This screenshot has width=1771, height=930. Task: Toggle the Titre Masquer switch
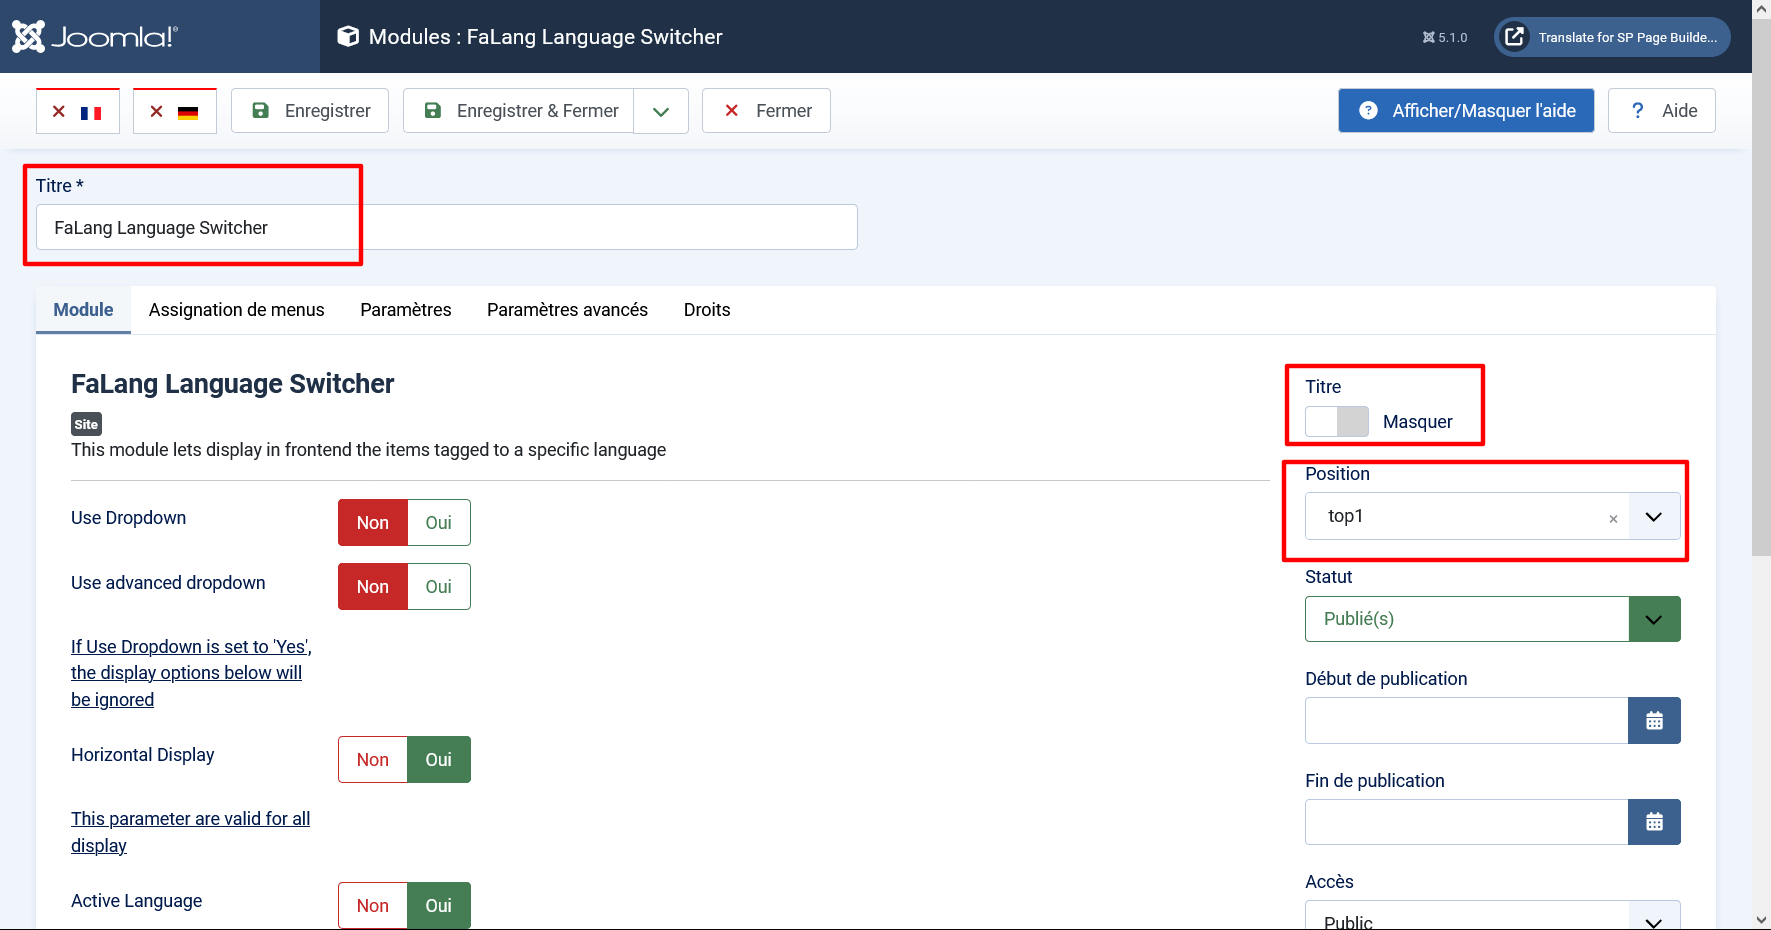click(x=1337, y=422)
